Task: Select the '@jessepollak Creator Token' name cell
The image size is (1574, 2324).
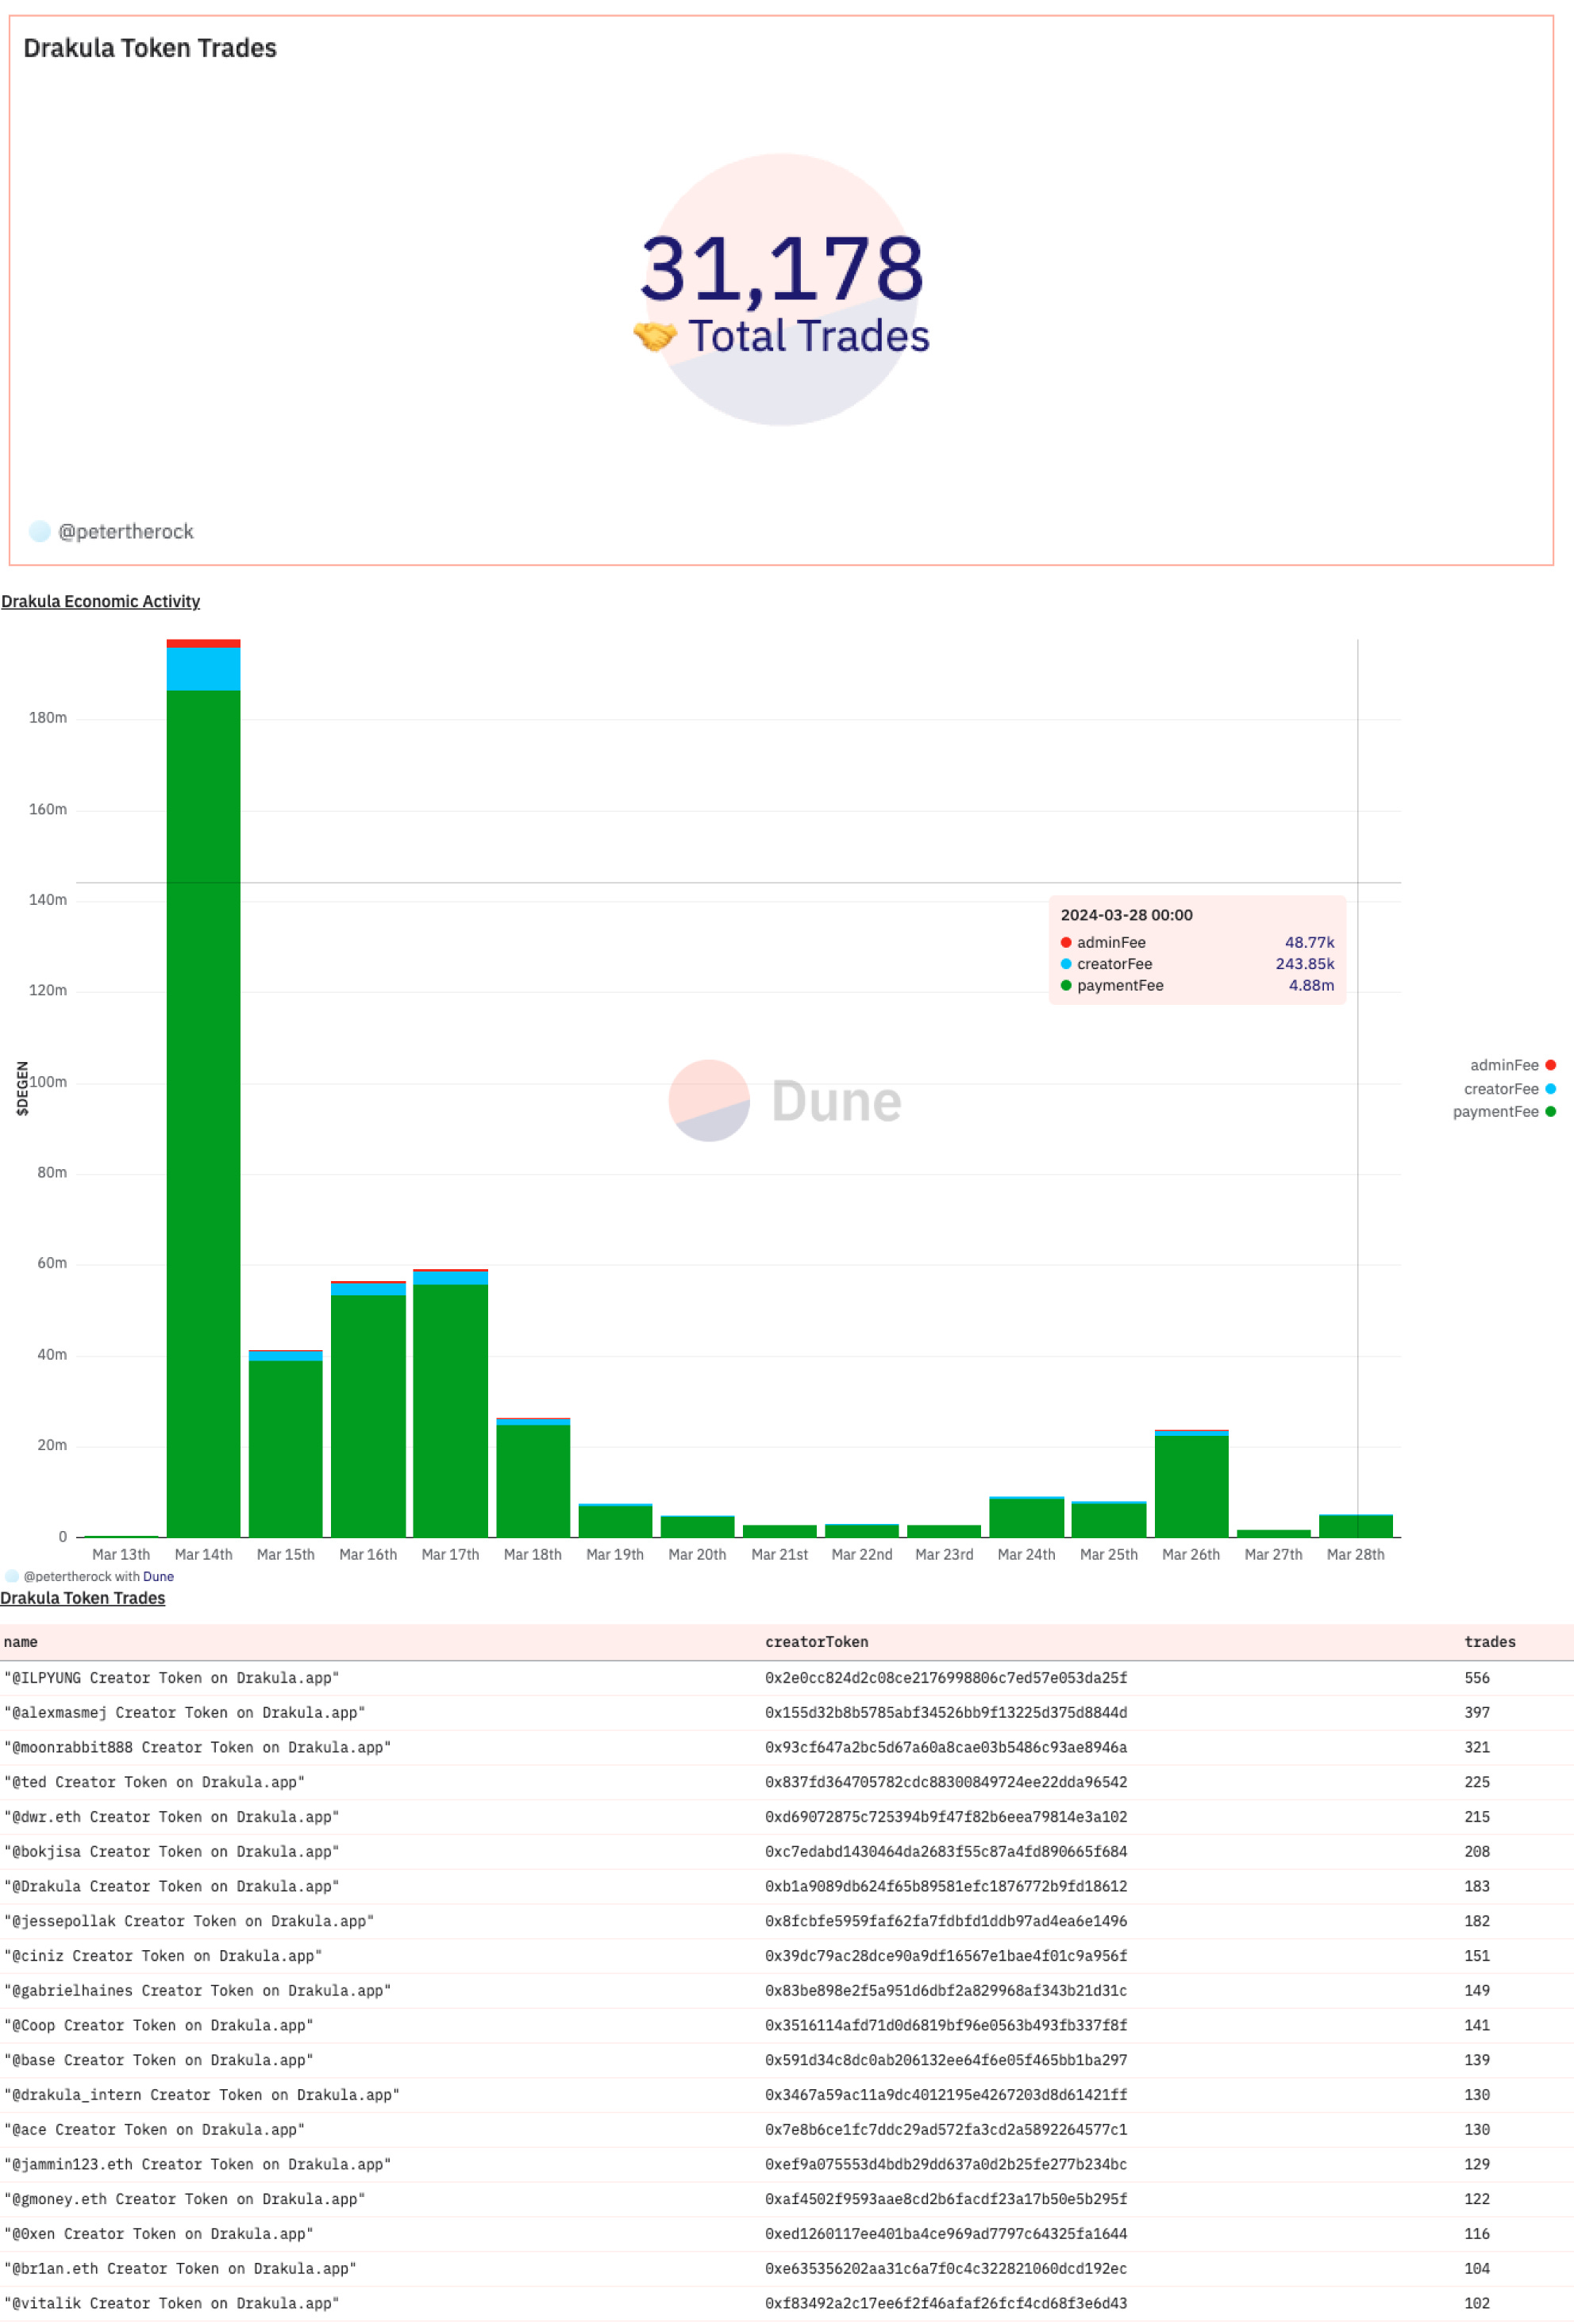Action: pos(189,1921)
